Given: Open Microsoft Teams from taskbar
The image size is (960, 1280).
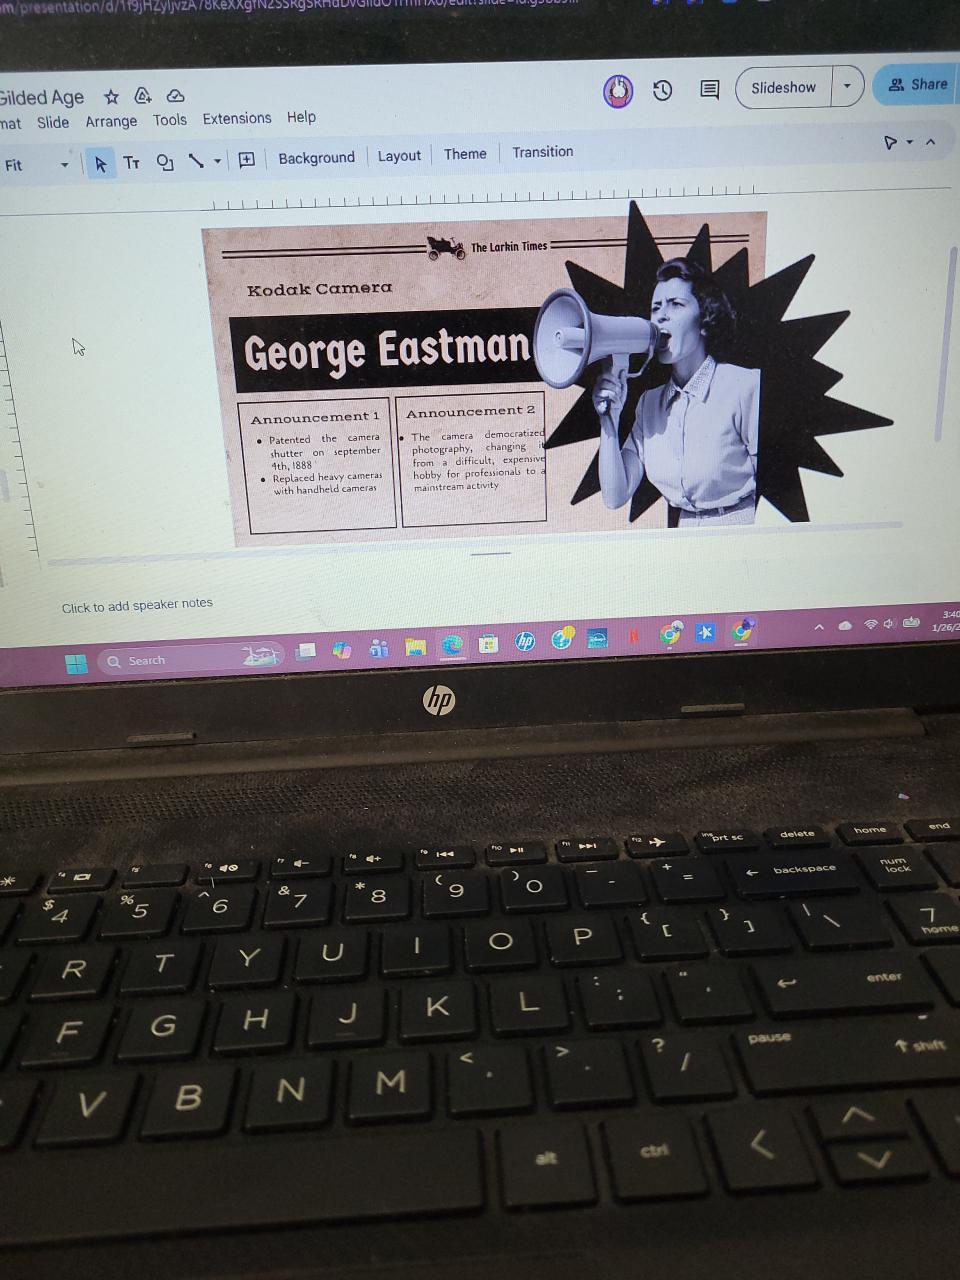Looking at the screenshot, I should coord(379,648).
